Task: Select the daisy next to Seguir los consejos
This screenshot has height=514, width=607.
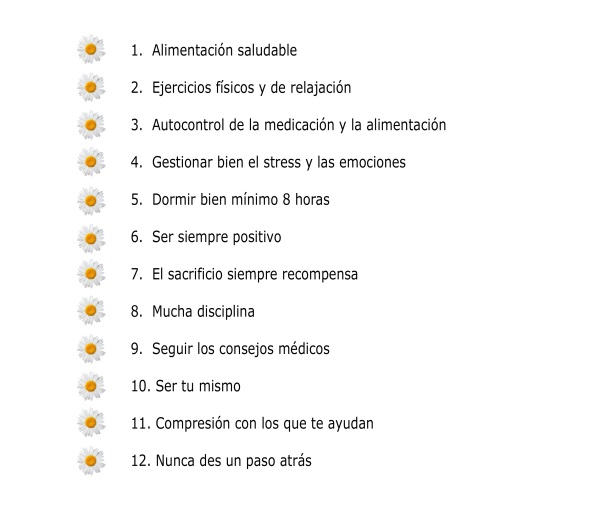Action: (x=91, y=349)
